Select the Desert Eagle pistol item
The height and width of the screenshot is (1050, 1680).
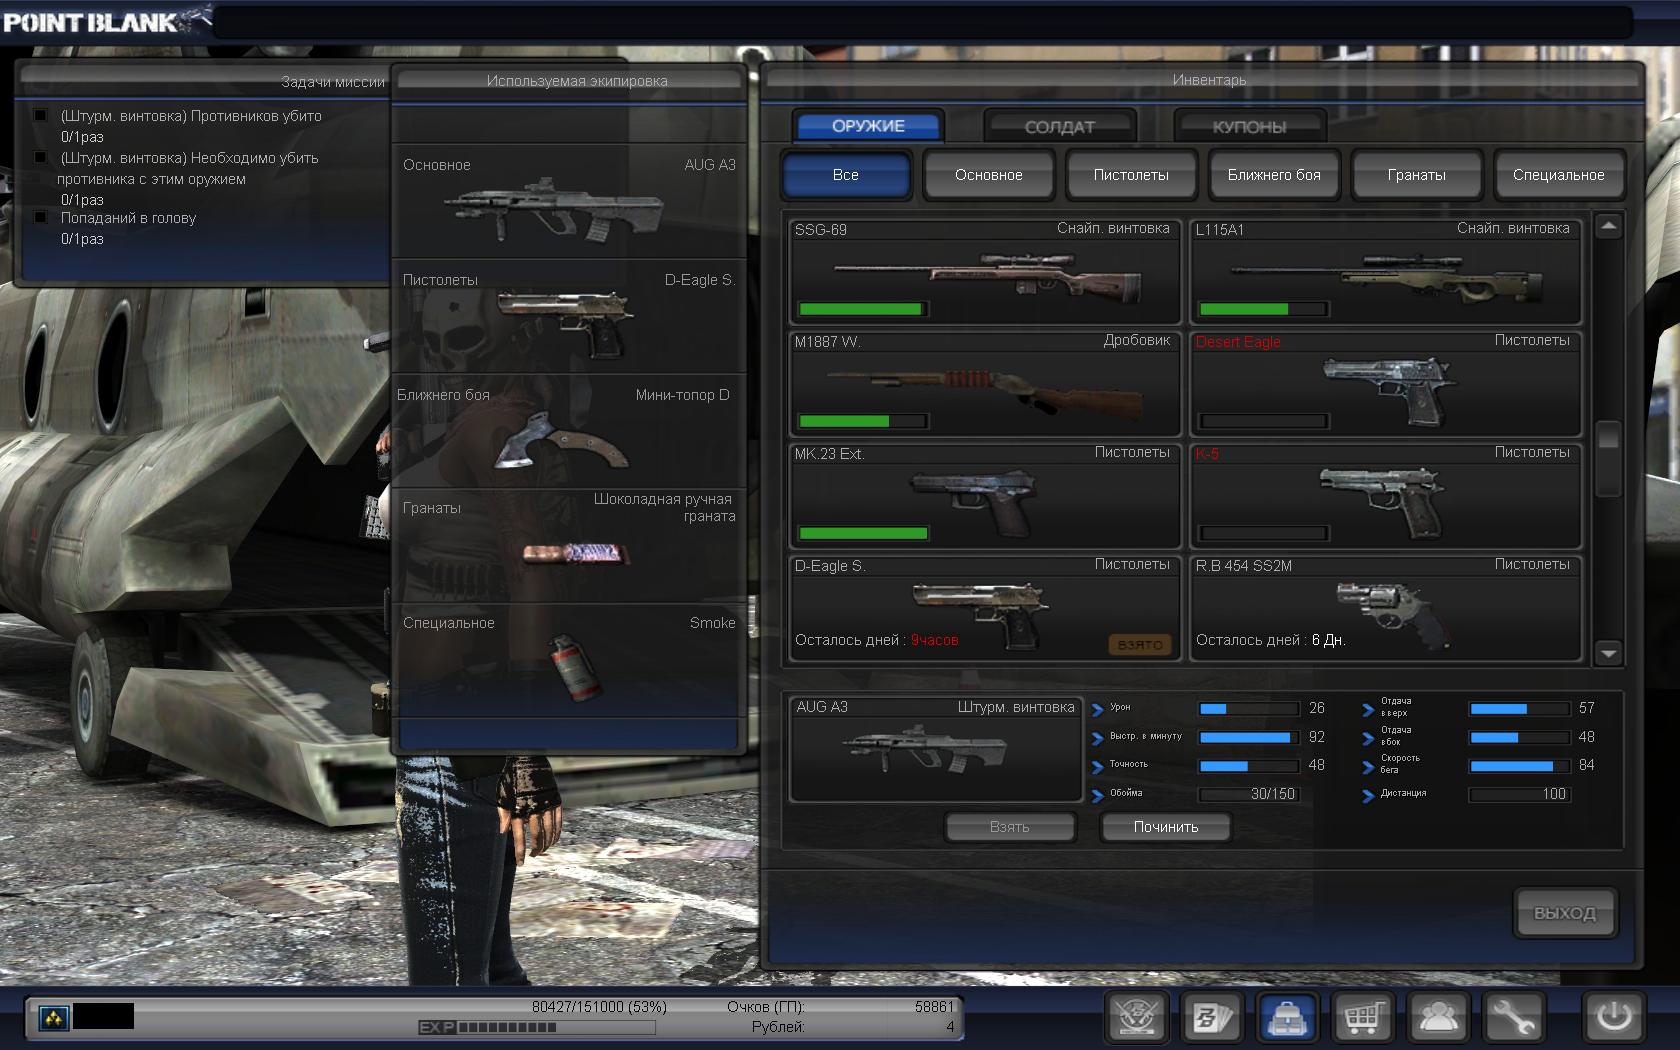coord(1386,384)
